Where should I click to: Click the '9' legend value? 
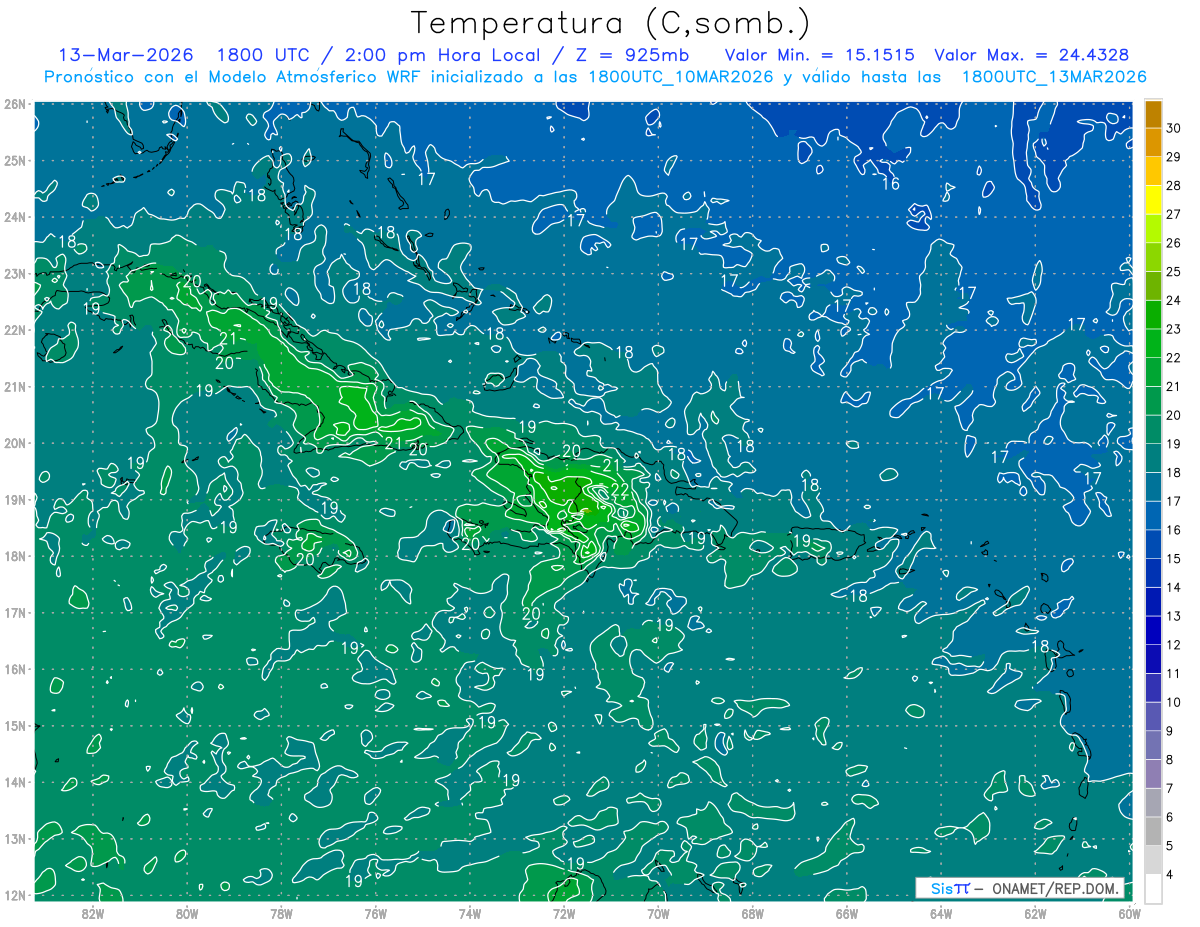point(1171,731)
